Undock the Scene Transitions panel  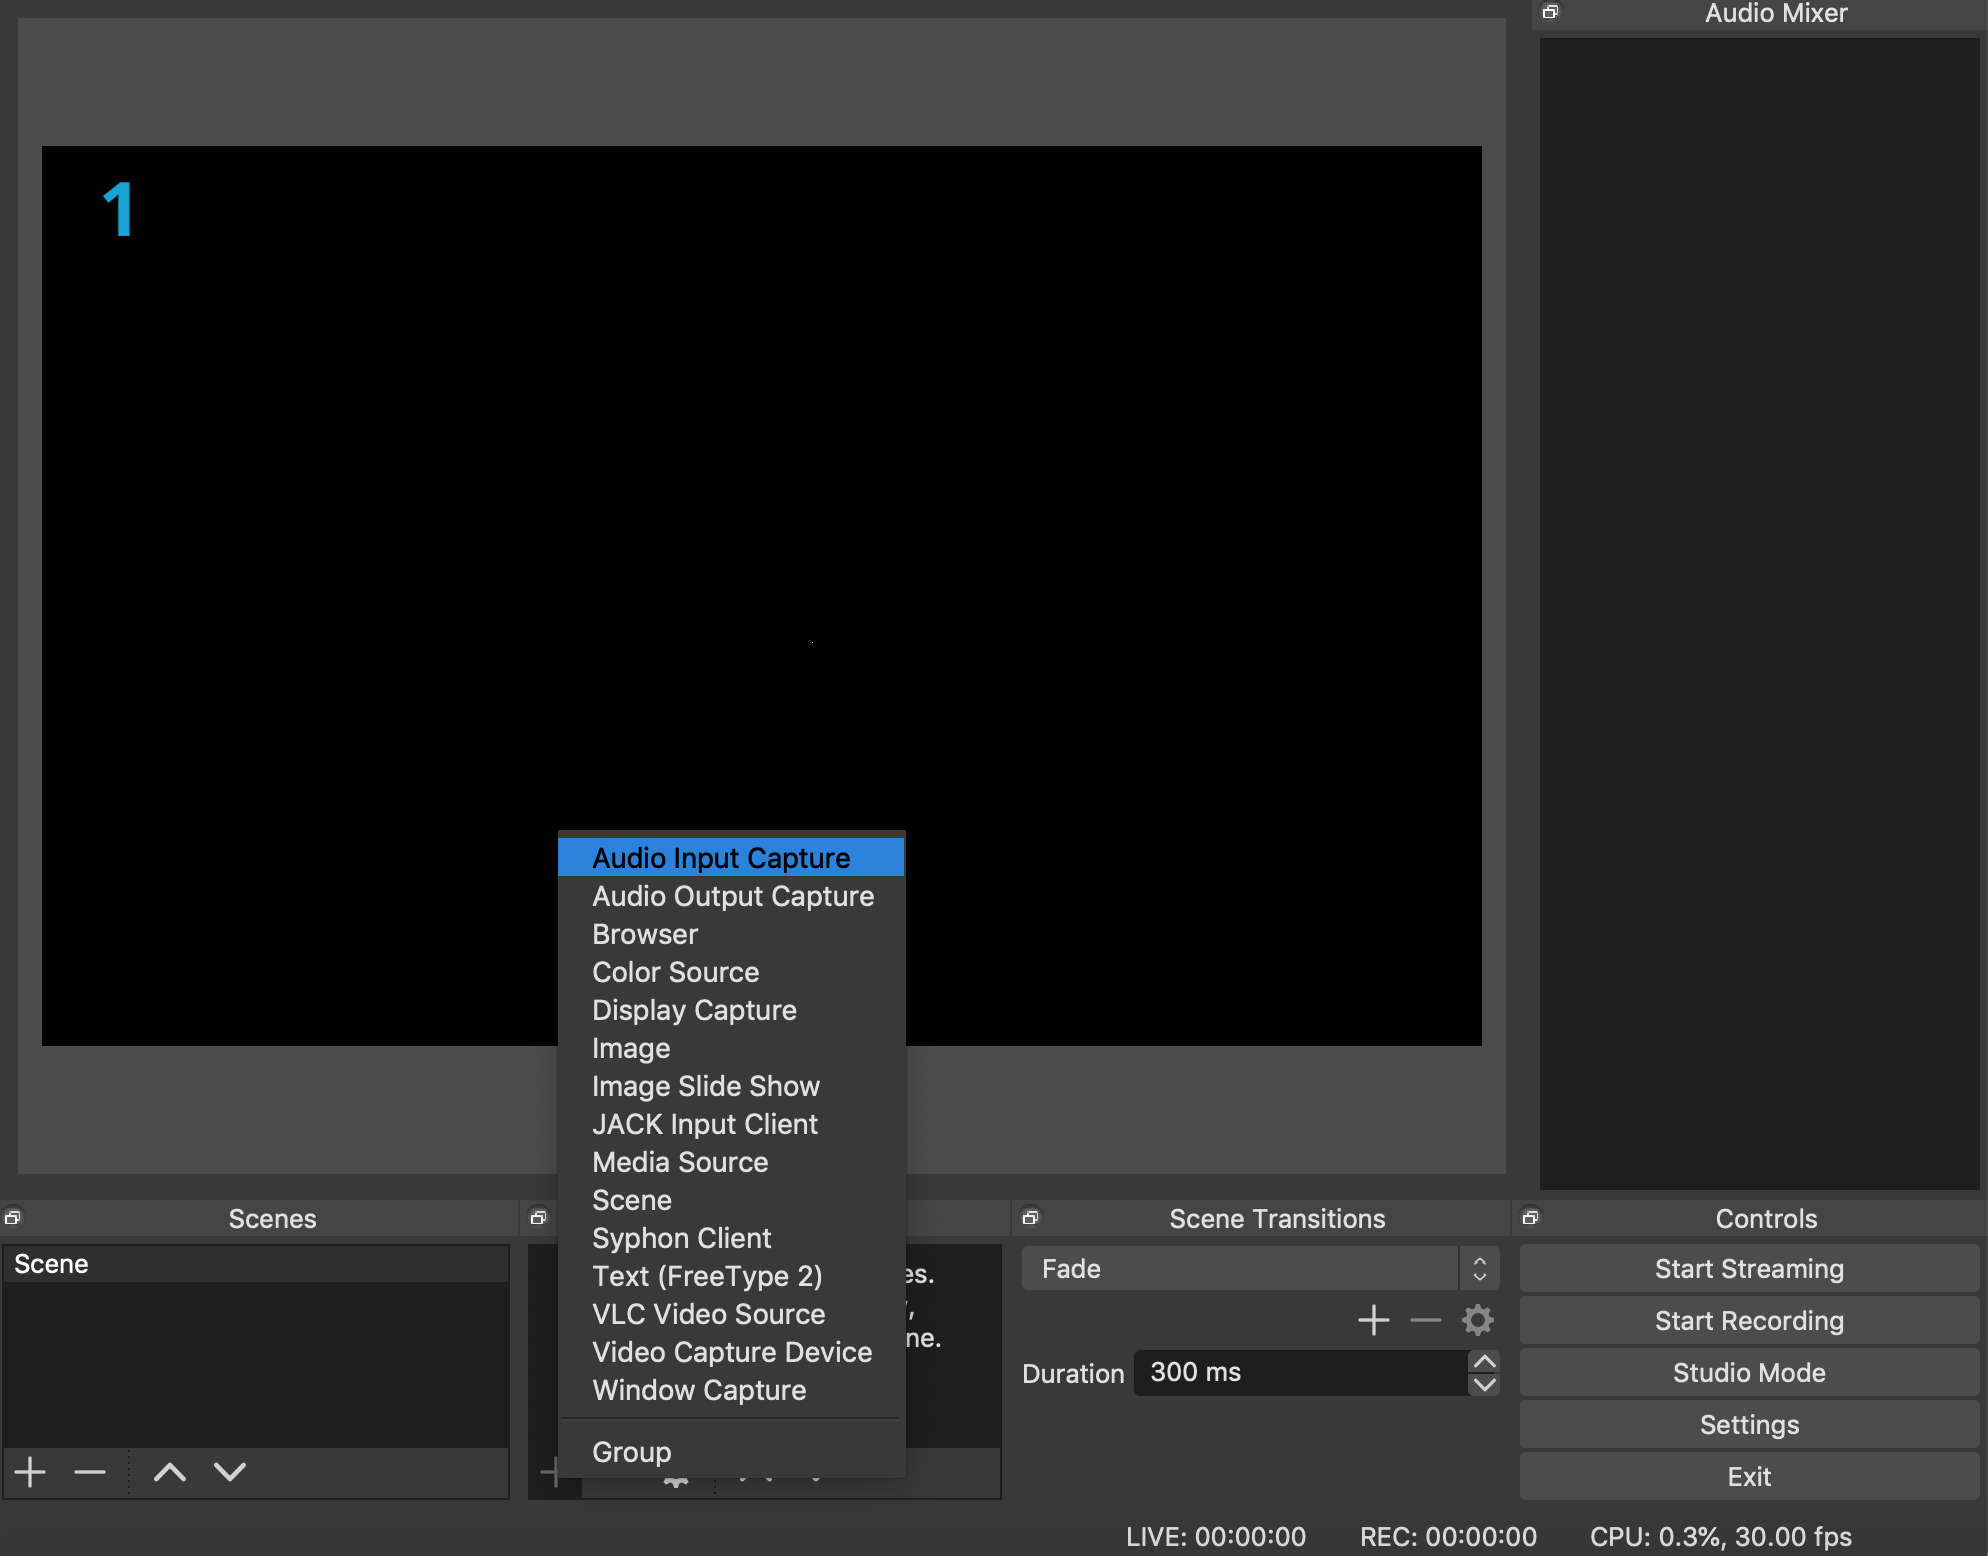point(1030,1217)
